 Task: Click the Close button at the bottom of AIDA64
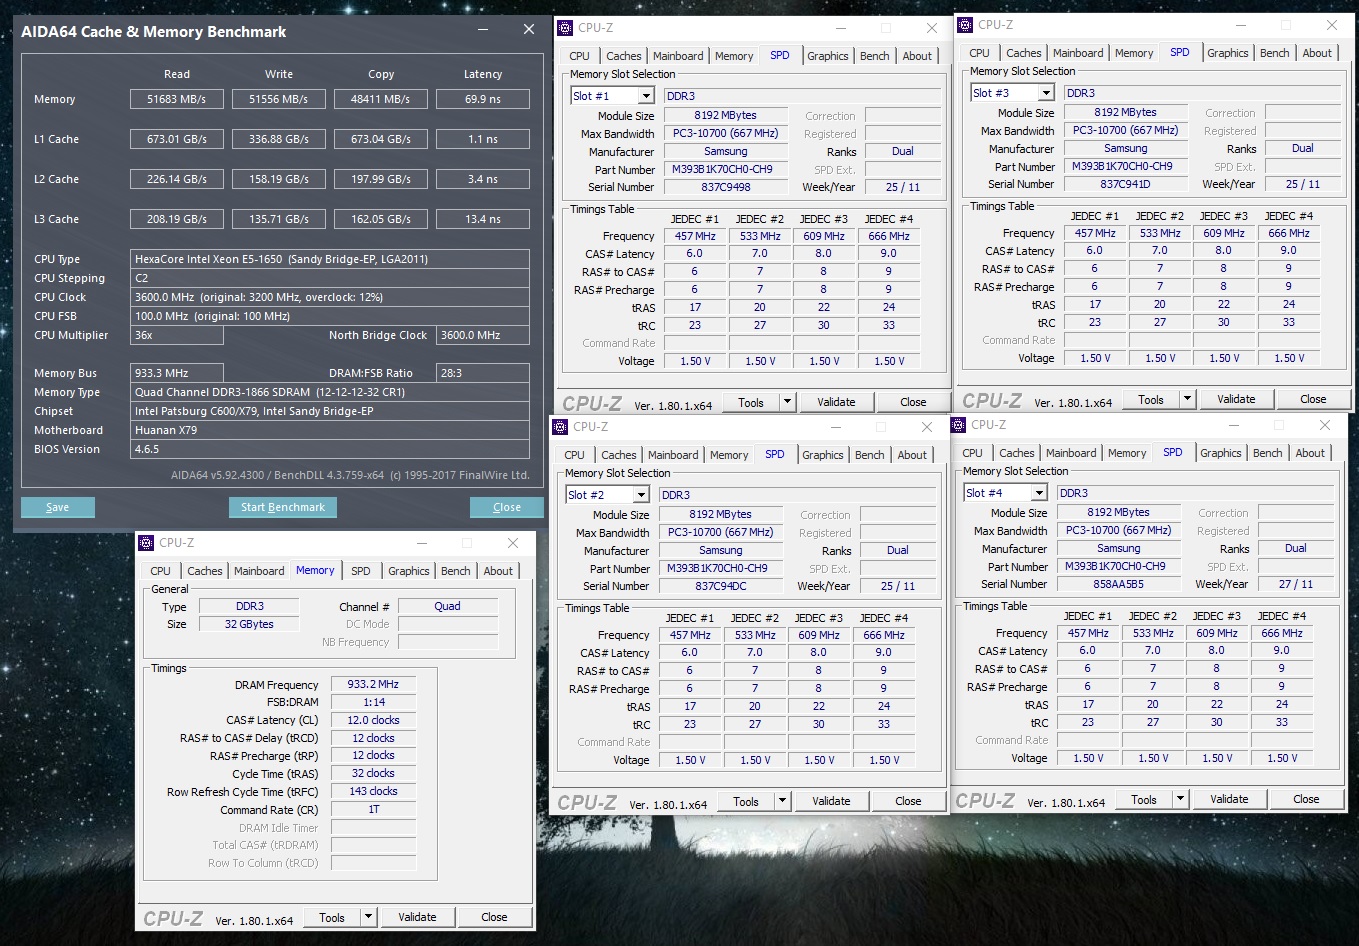[x=507, y=507]
